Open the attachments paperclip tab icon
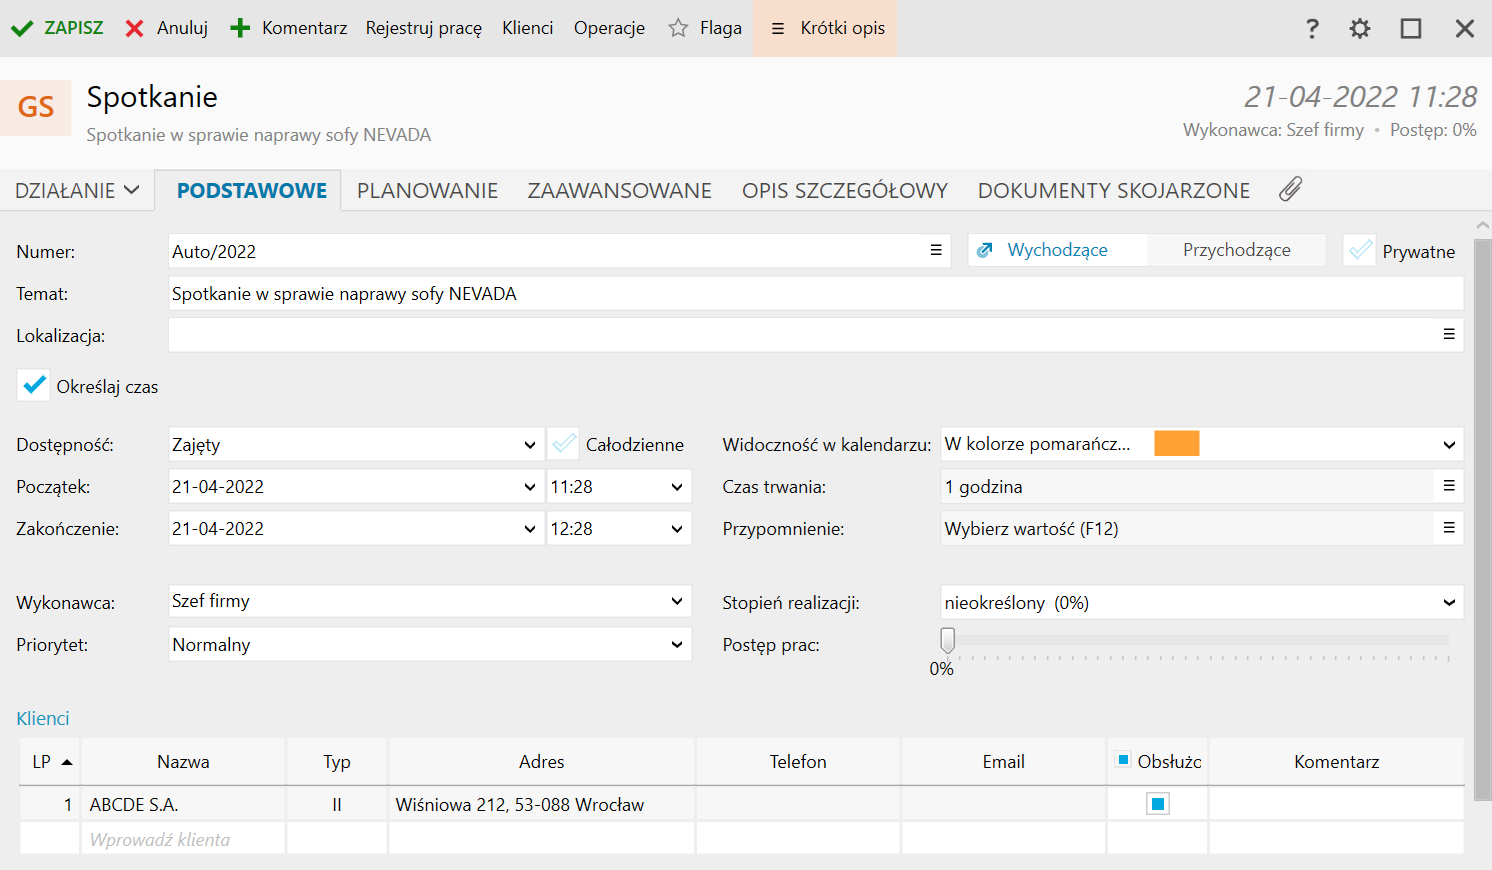The width and height of the screenshot is (1492, 870). pos(1291,189)
